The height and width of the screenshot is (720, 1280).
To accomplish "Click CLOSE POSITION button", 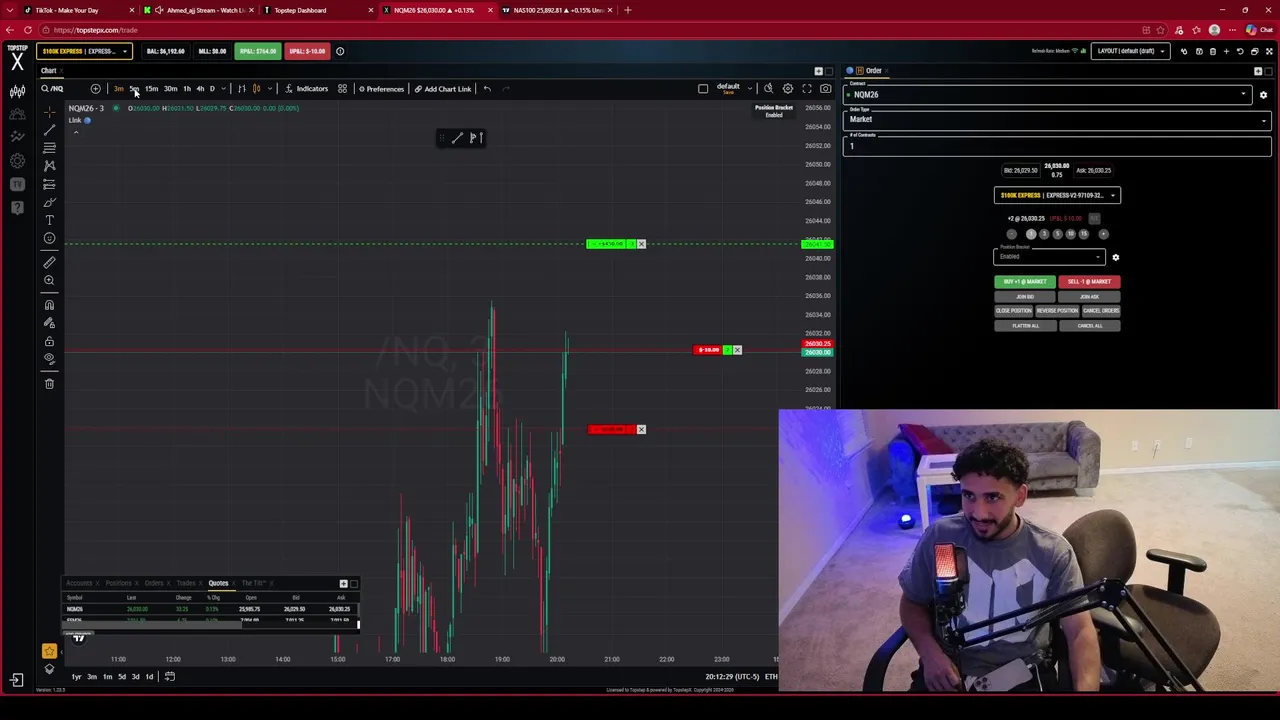I will coord(1013,311).
